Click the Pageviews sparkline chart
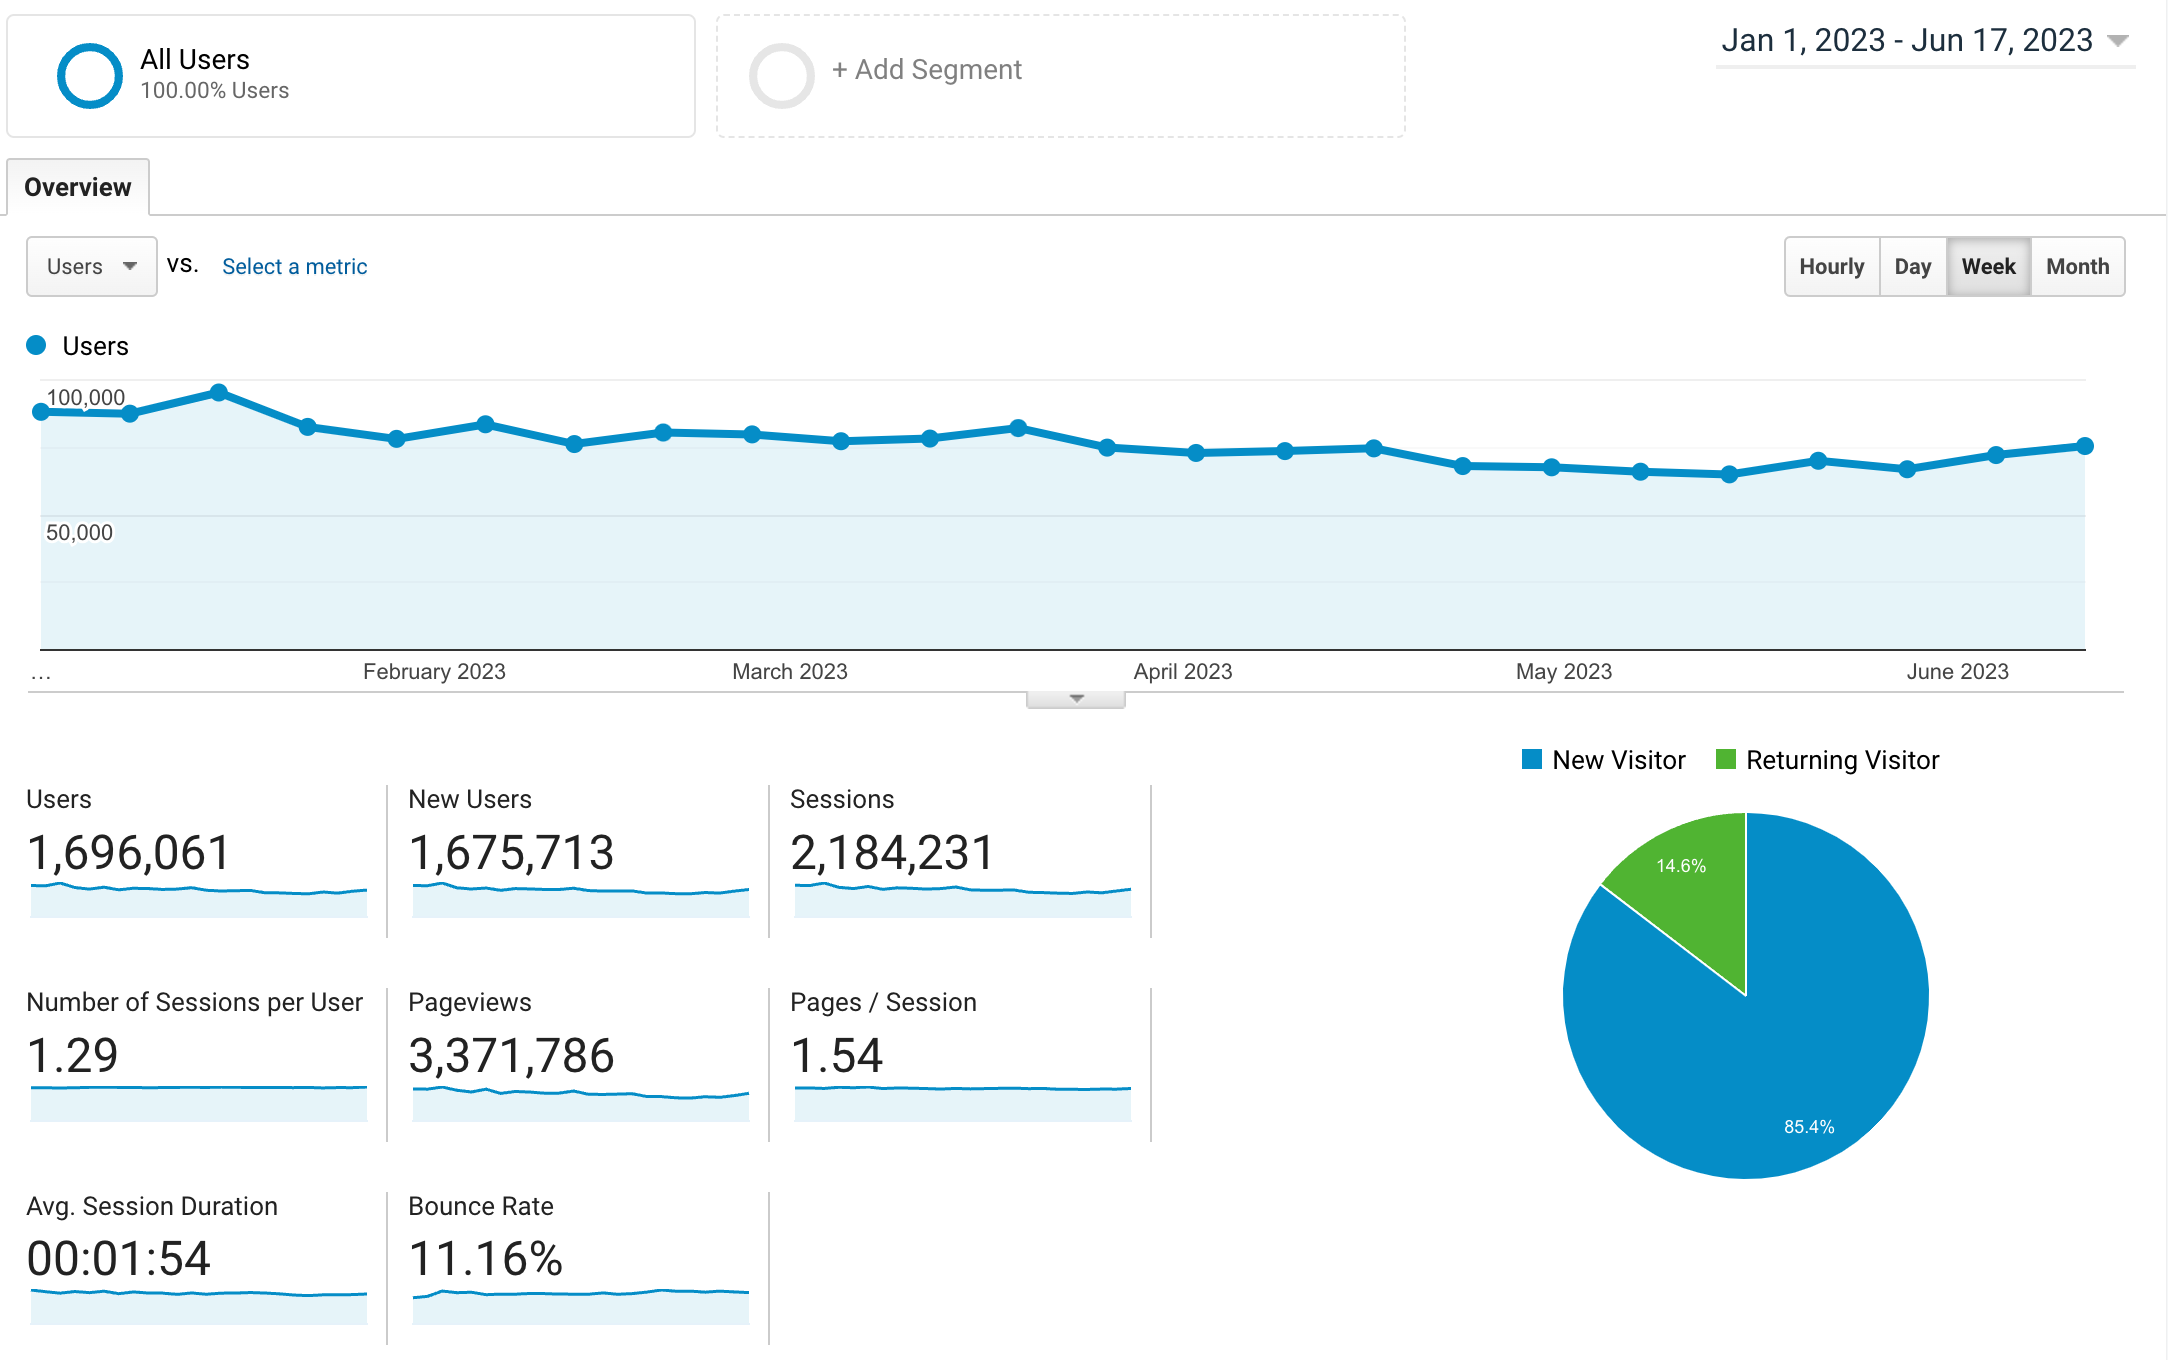 pyautogui.click(x=580, y=1102)
